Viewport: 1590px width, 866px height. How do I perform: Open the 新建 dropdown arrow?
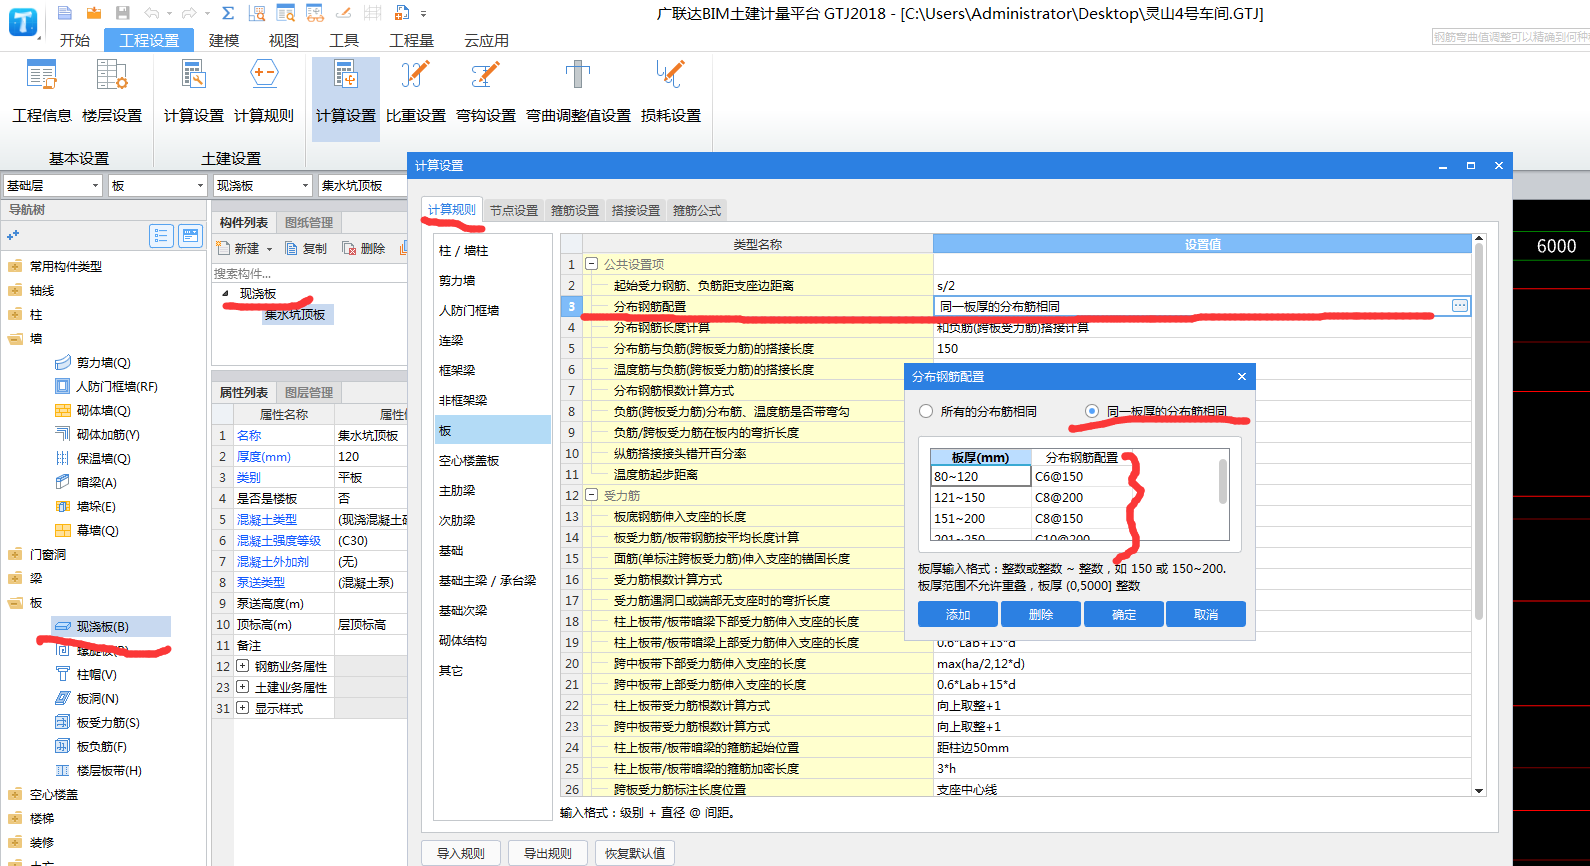coord(270,249)
